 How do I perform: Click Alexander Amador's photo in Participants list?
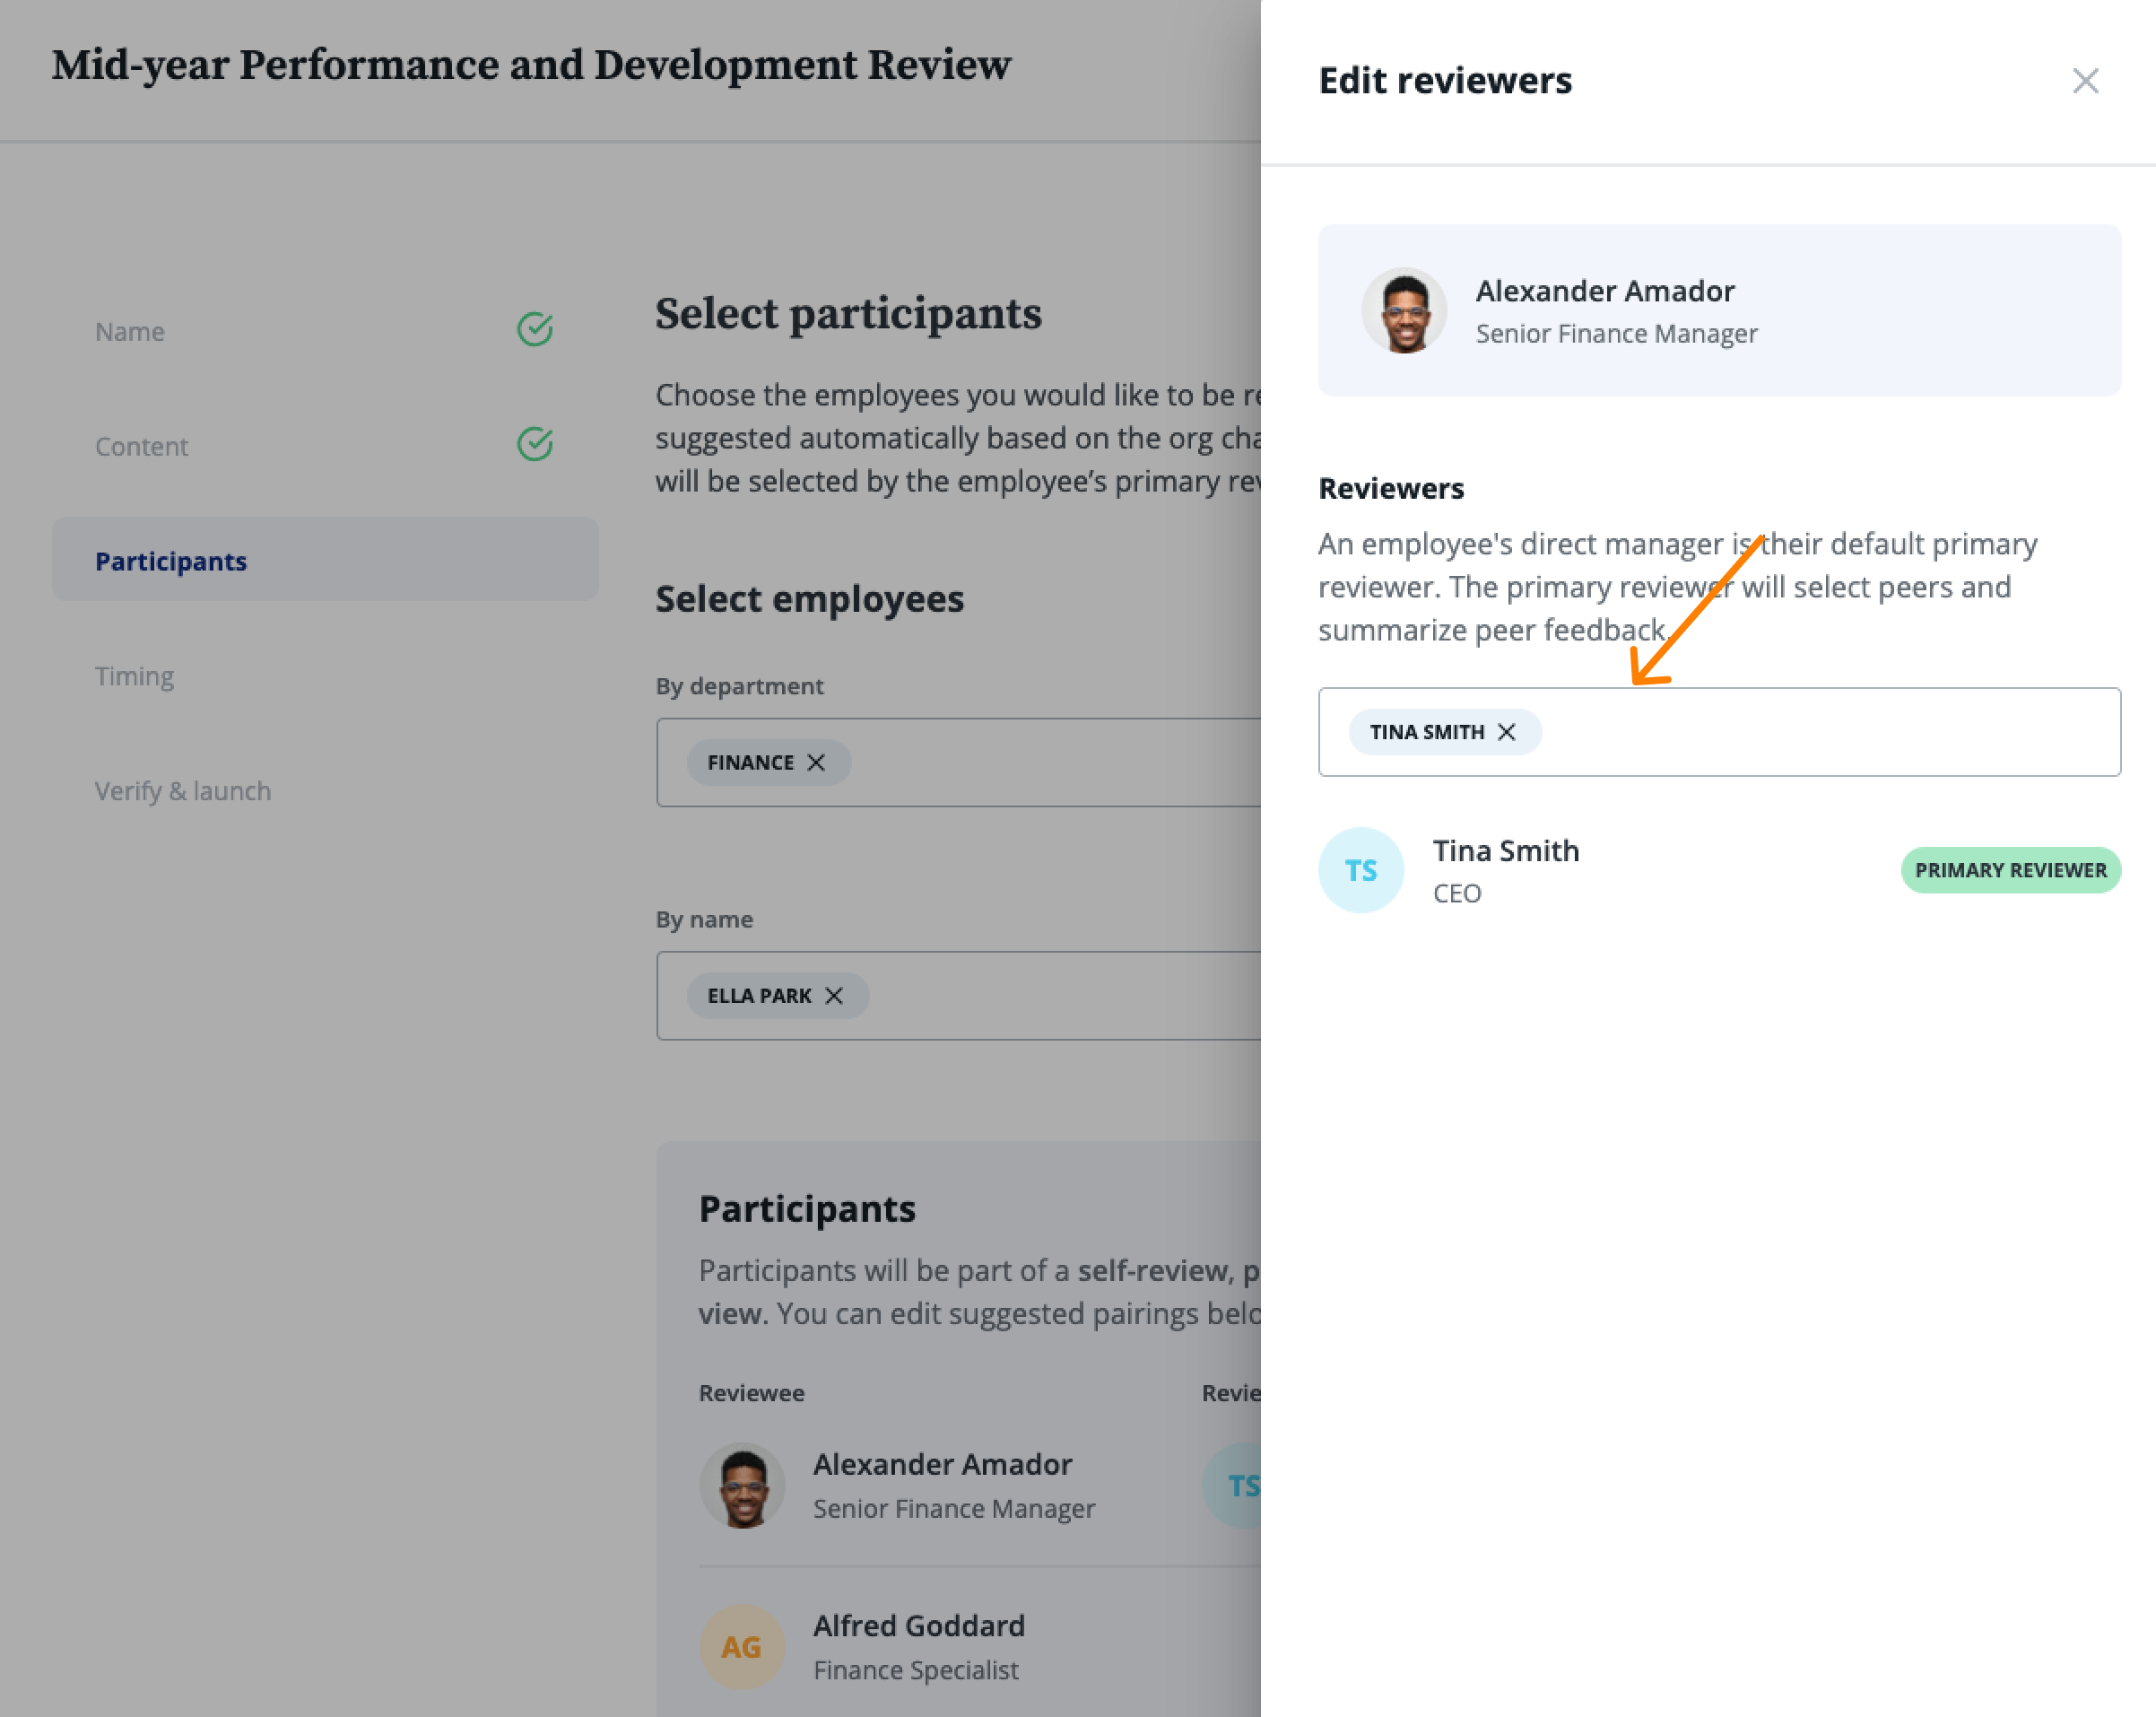(742, 1486)
